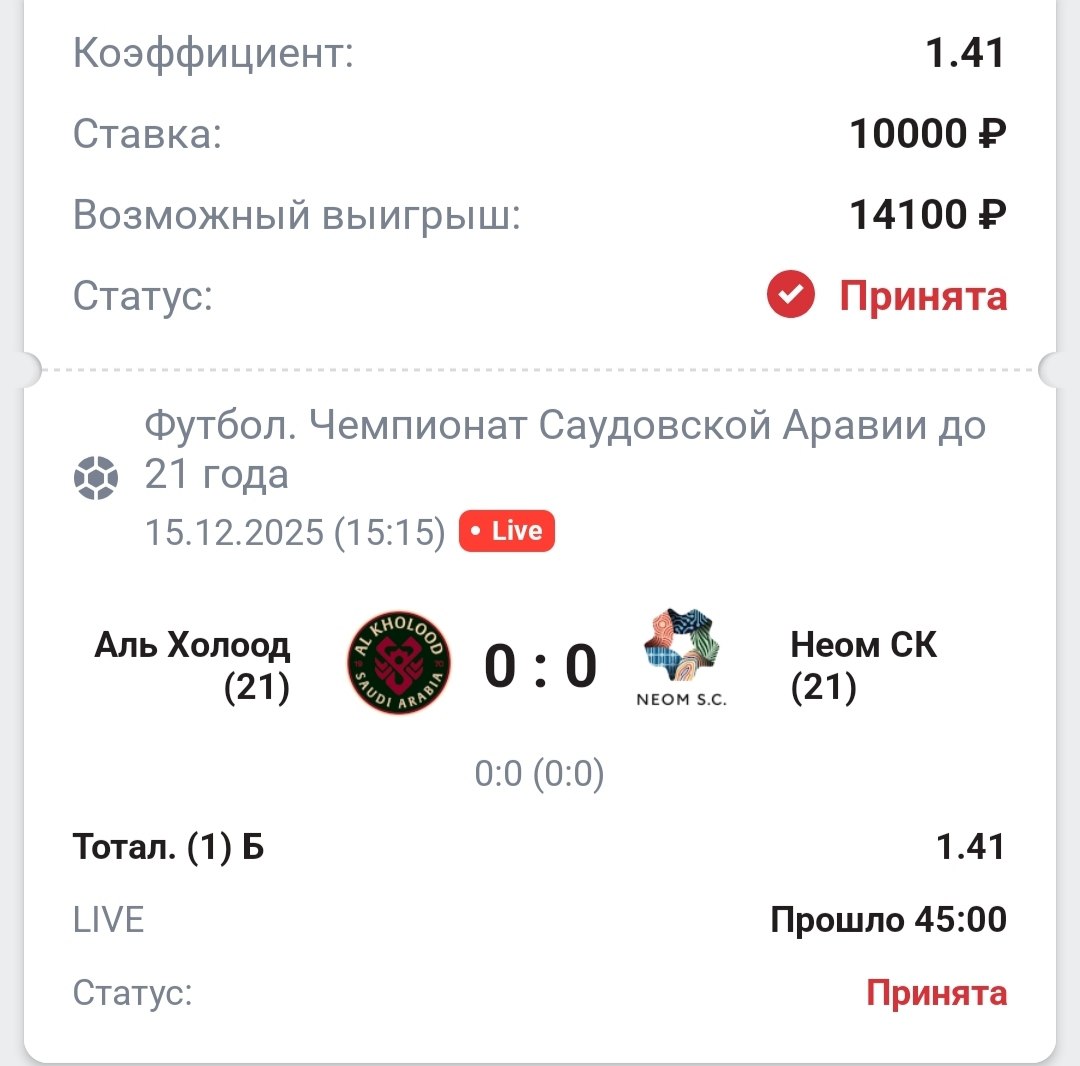
Task: Click the top 1.41 coefficient value
Action: coord(964,53)
